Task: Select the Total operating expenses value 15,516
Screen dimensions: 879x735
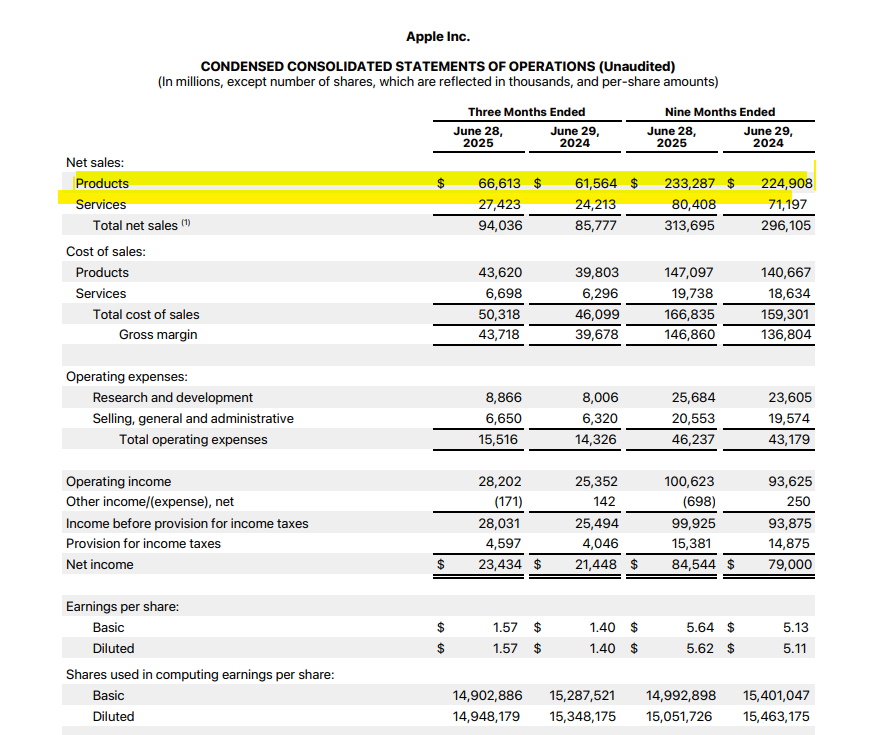Action: (x=498, y=440)
